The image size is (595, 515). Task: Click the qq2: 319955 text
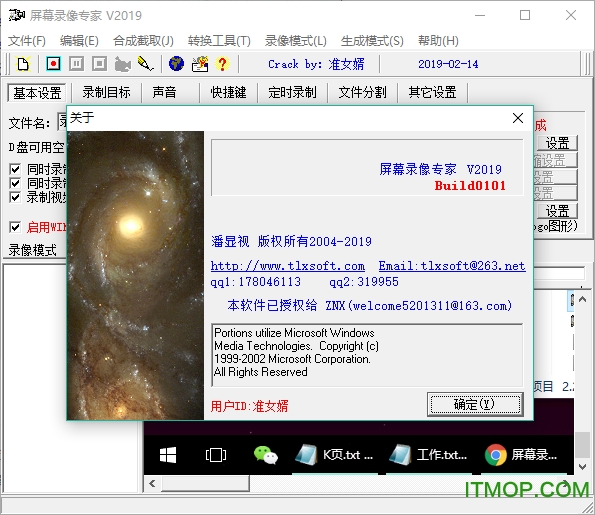pyautogui.click(x=364, y=282)
